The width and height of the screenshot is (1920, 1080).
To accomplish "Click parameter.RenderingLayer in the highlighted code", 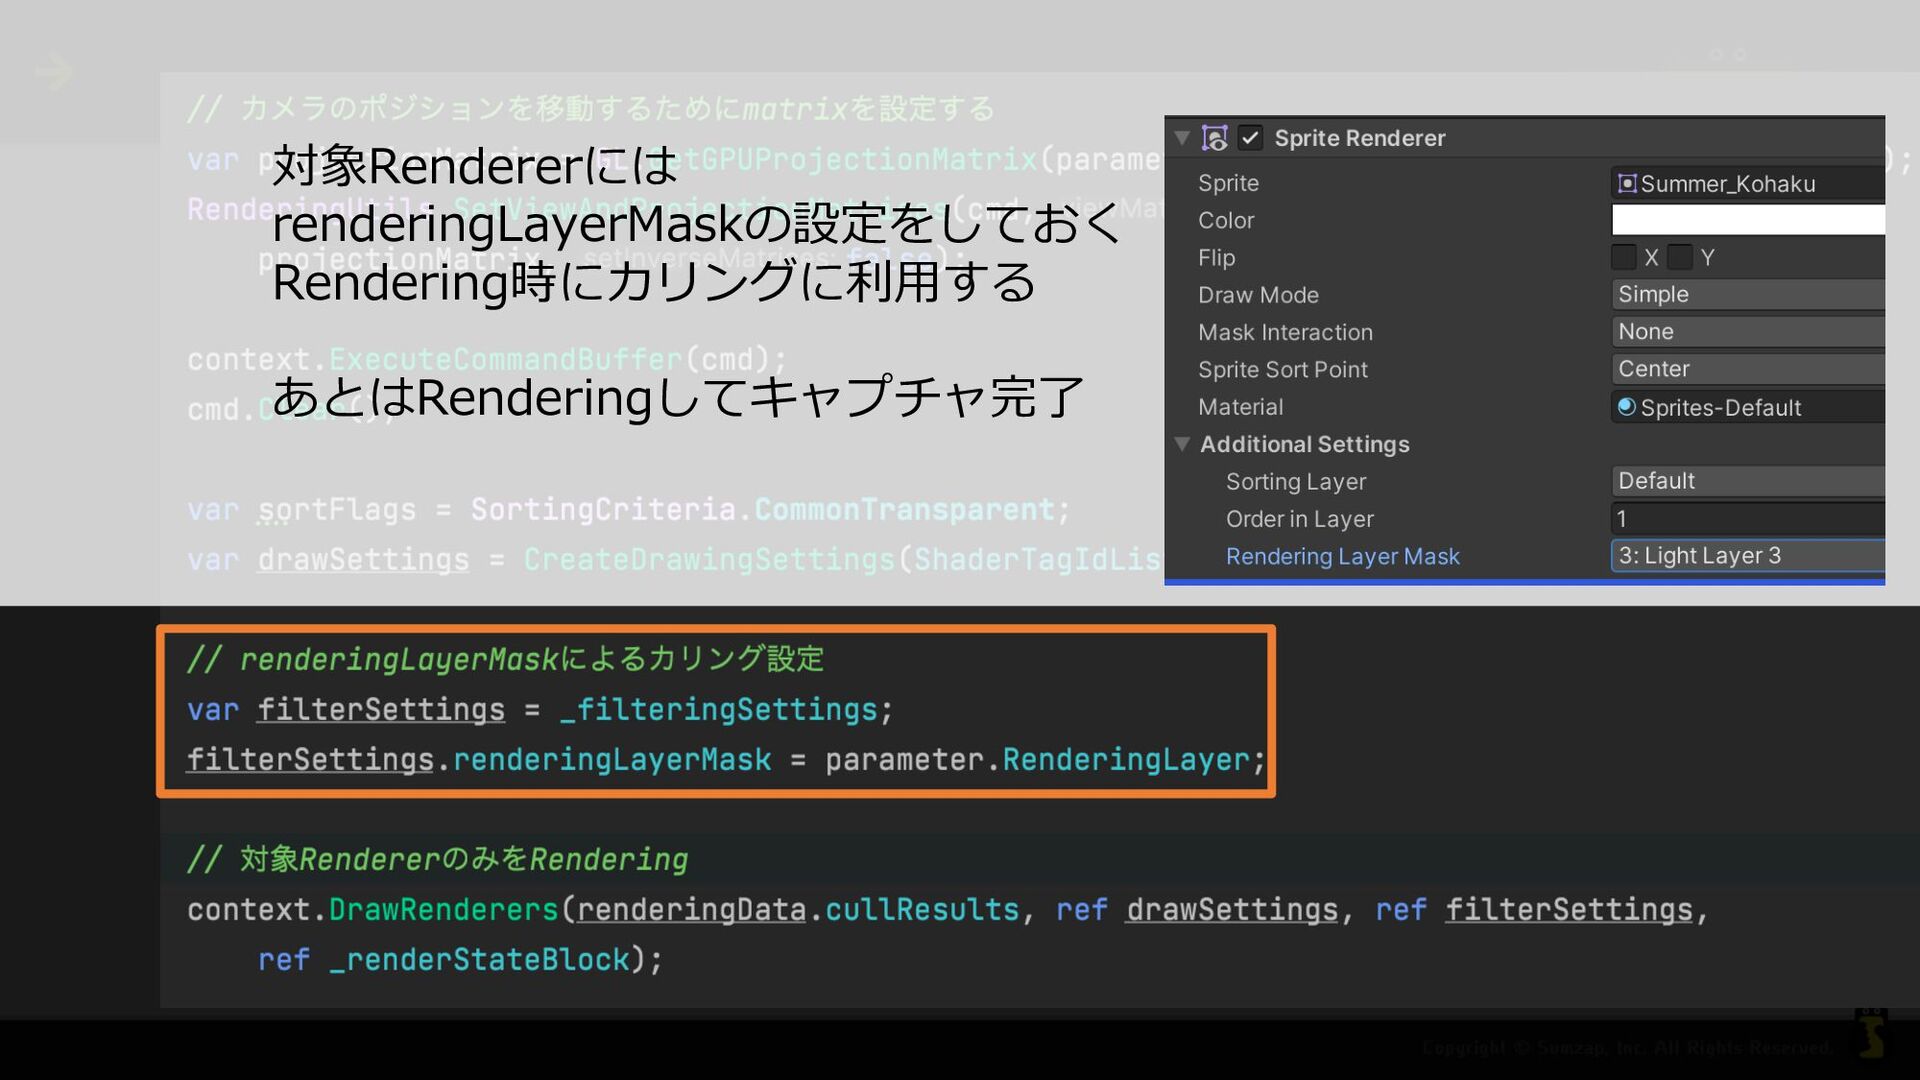I will tap(1037, 760).
